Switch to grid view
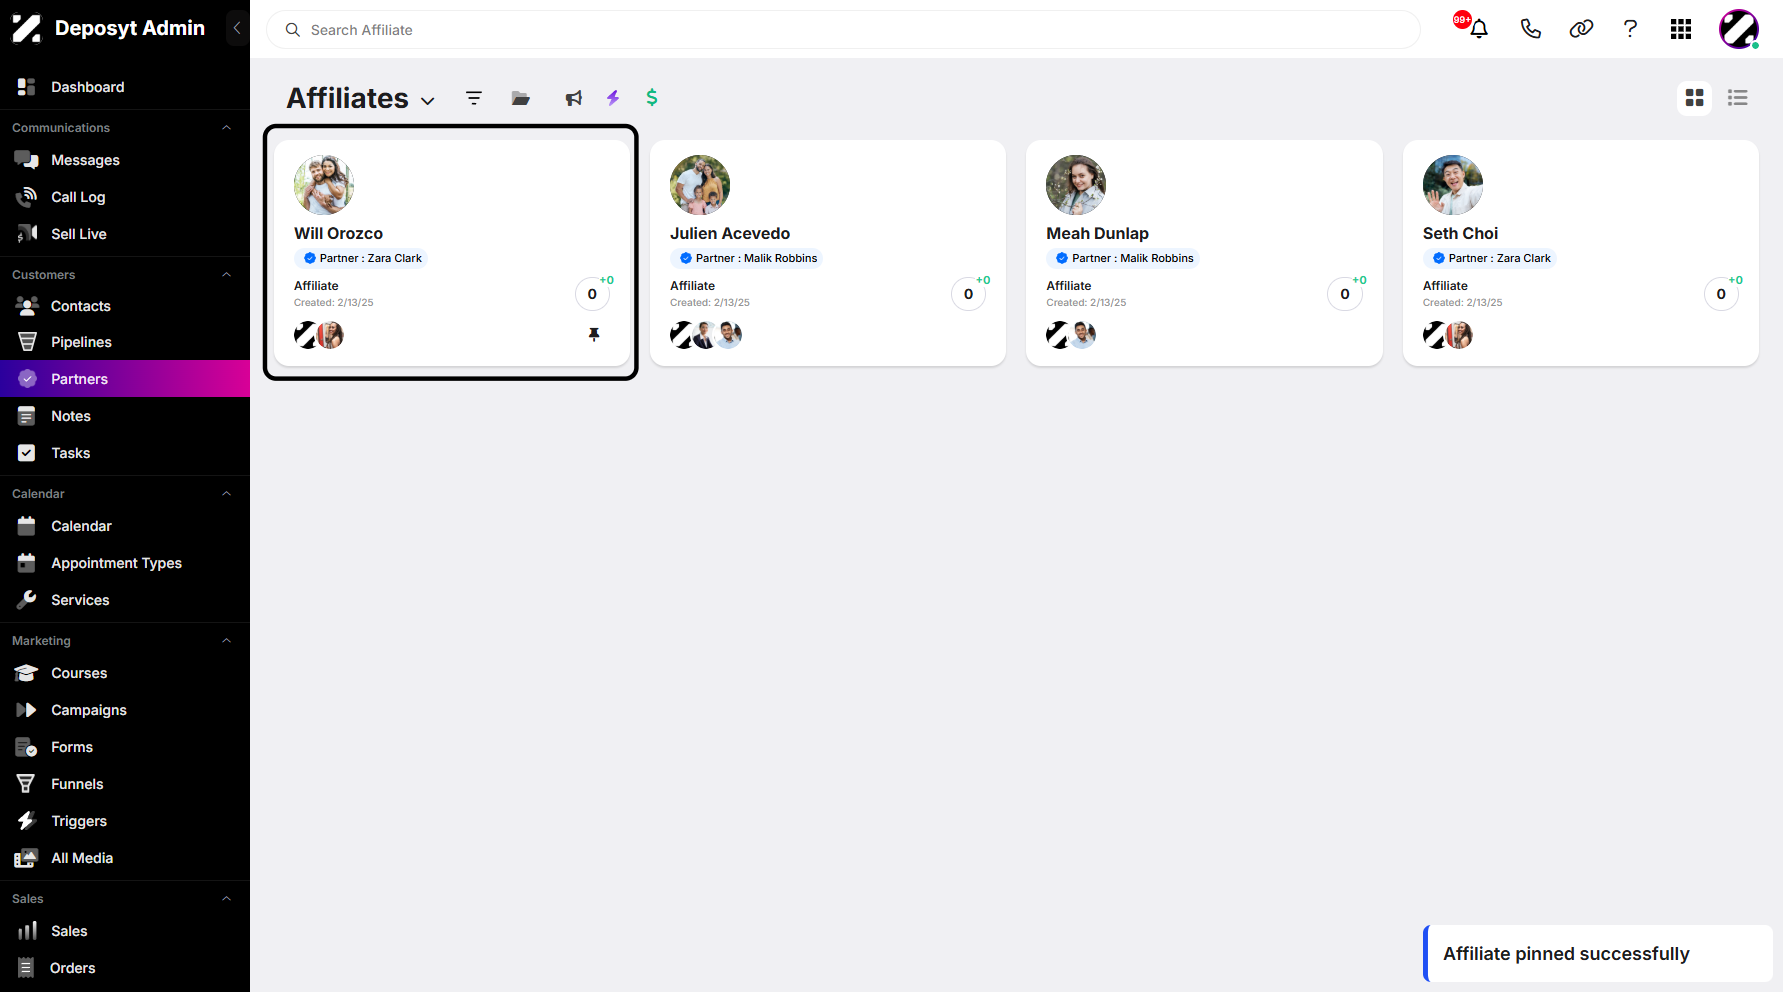This screenshot has width=1783, height=992. coord(1694,98)
